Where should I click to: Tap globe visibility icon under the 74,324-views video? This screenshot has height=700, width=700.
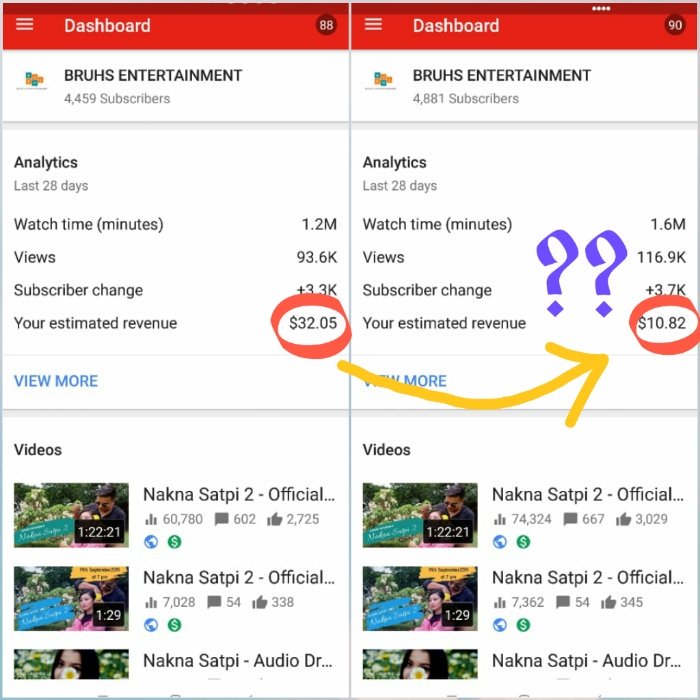(500, 542)
